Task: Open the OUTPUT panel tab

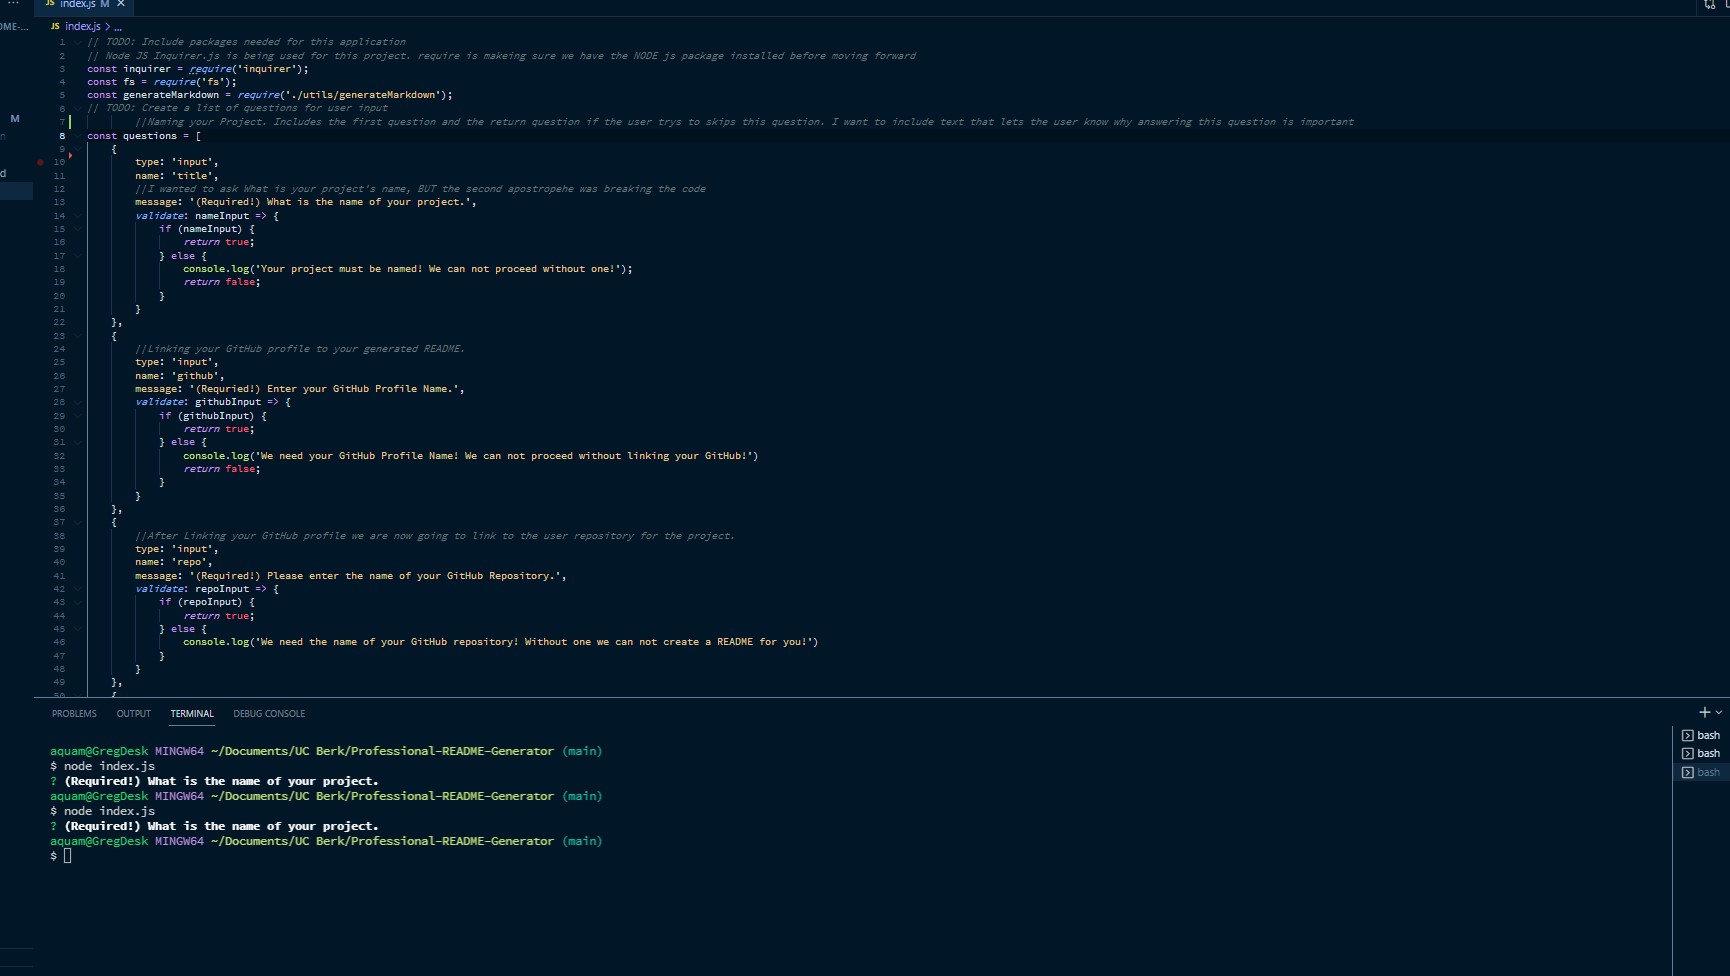Action: coord(133,714)
